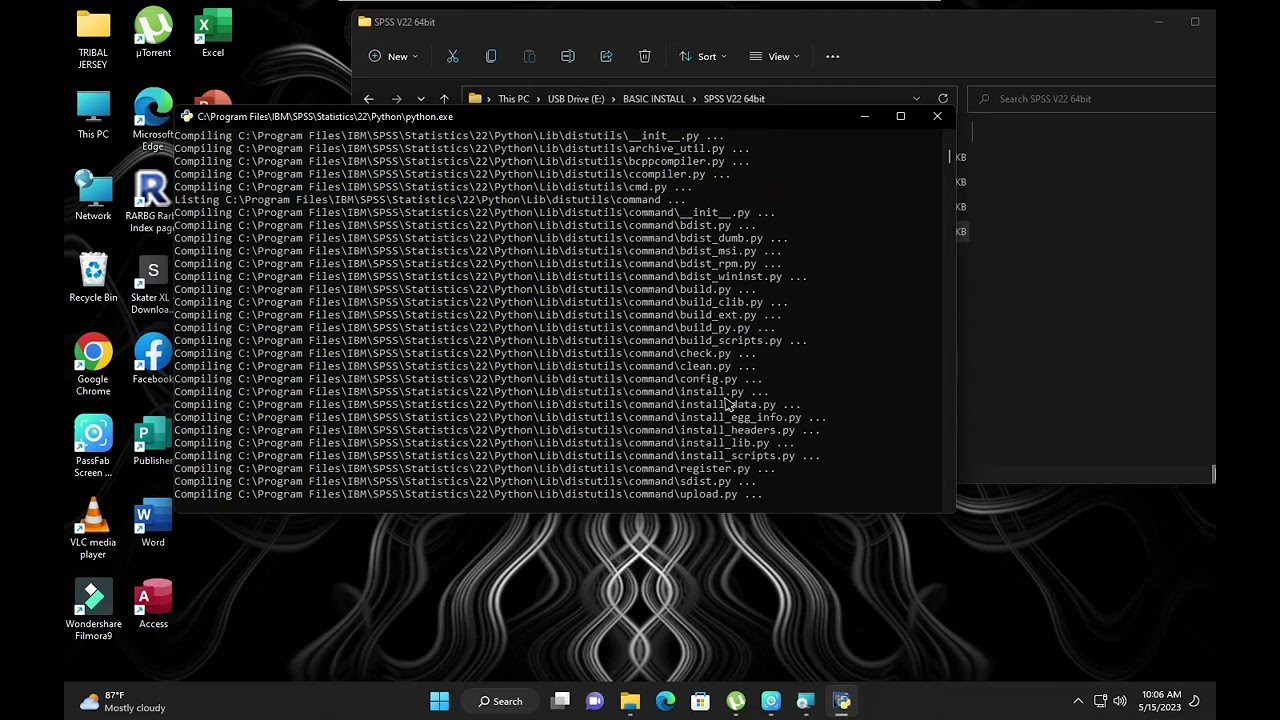Open the View dropdown in File Explorer
Viewport: 1280px width, 720px height.
[775, 57]
